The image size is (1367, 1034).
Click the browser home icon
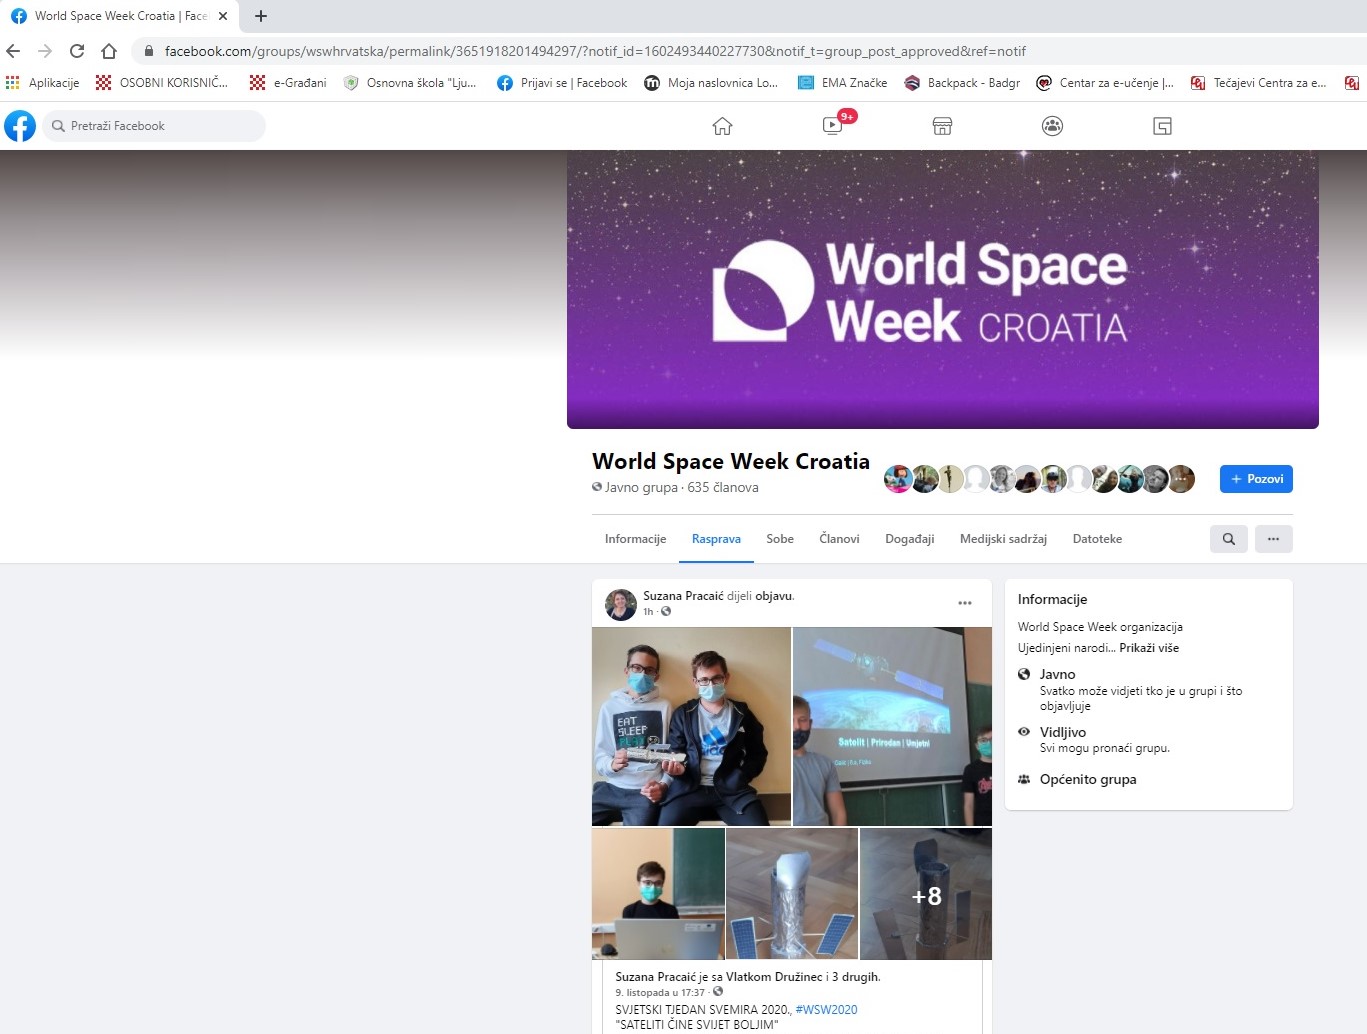(x=109, y=51)
